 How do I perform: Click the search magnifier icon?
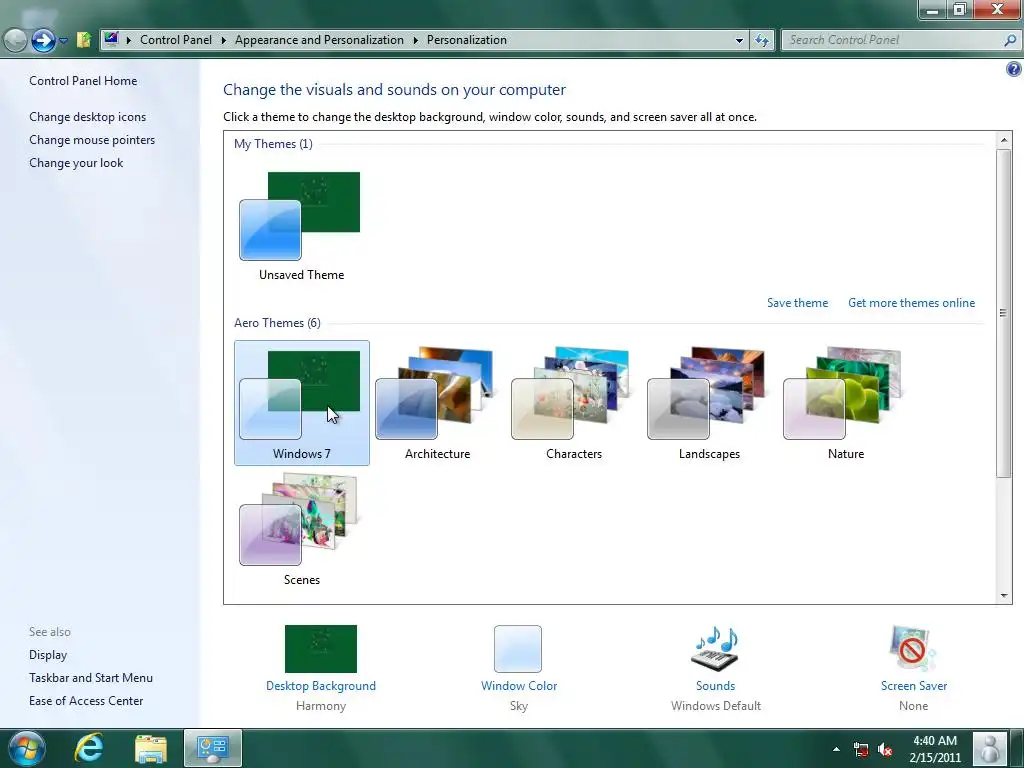[1010, 40]
